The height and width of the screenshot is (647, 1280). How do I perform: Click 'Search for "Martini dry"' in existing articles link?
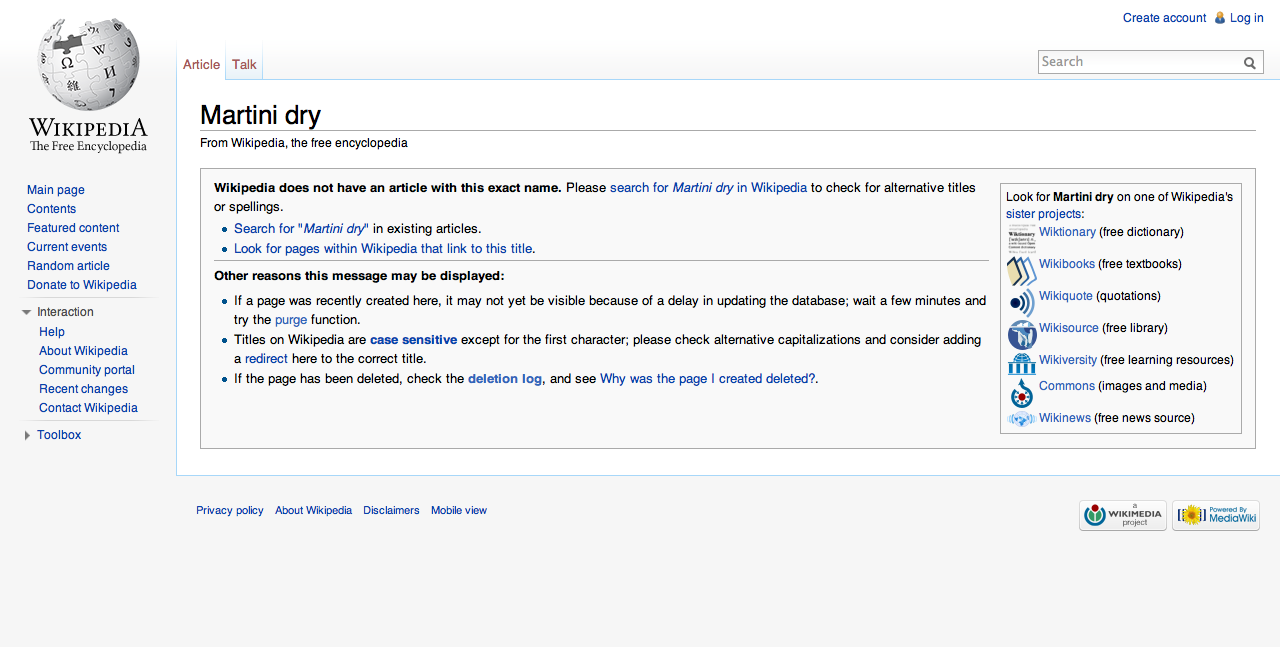302,228
